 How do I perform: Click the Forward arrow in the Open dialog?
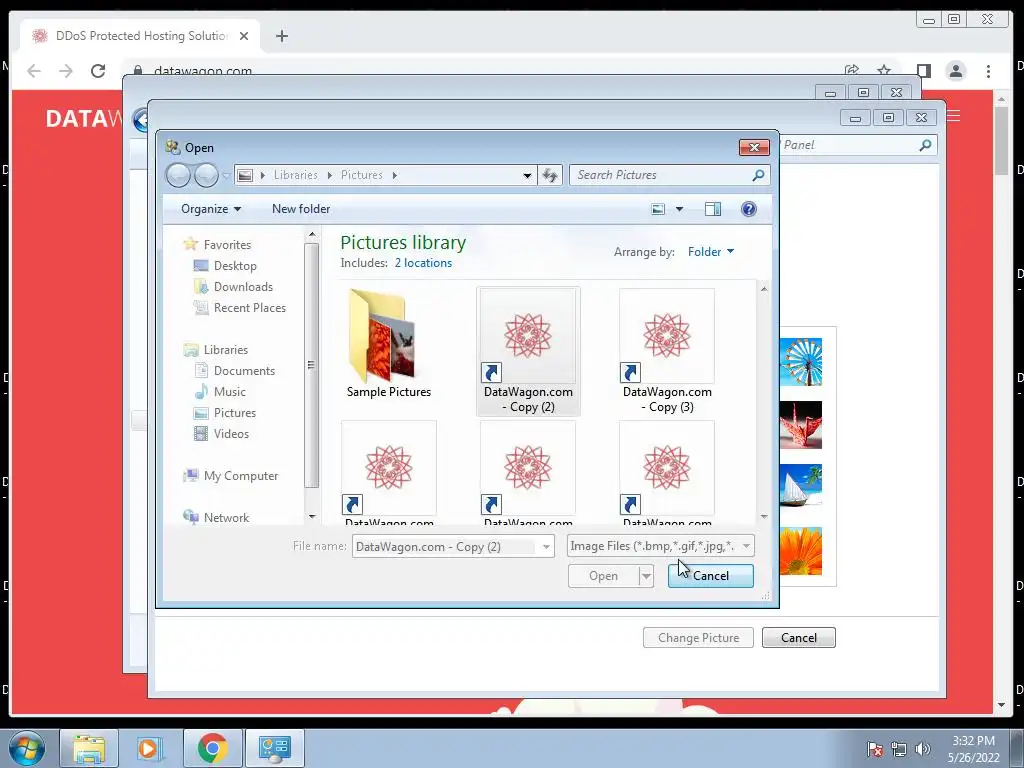coord(206,175)
